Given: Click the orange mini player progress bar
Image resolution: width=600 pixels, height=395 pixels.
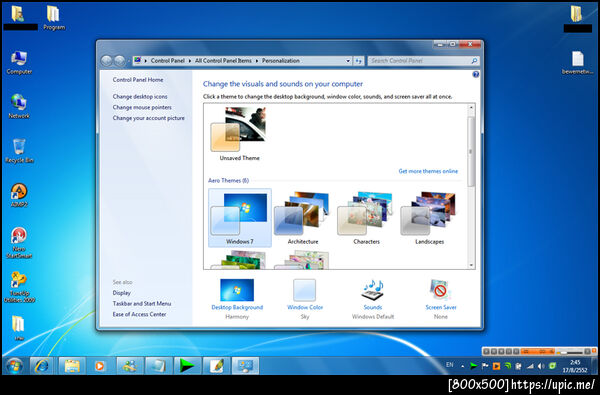Looking at the screenshot, I should pos(537,351).
